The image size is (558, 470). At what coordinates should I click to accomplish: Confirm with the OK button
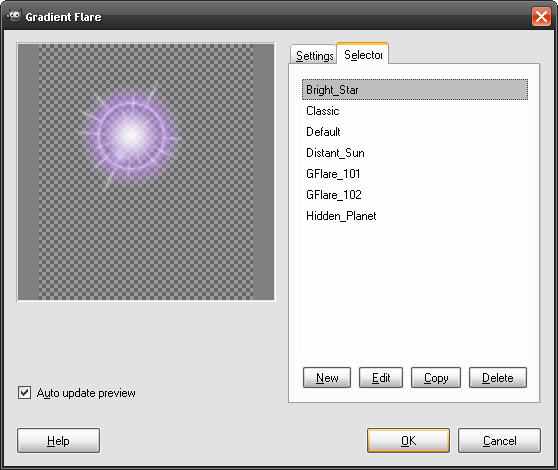(x=408, y=440)
